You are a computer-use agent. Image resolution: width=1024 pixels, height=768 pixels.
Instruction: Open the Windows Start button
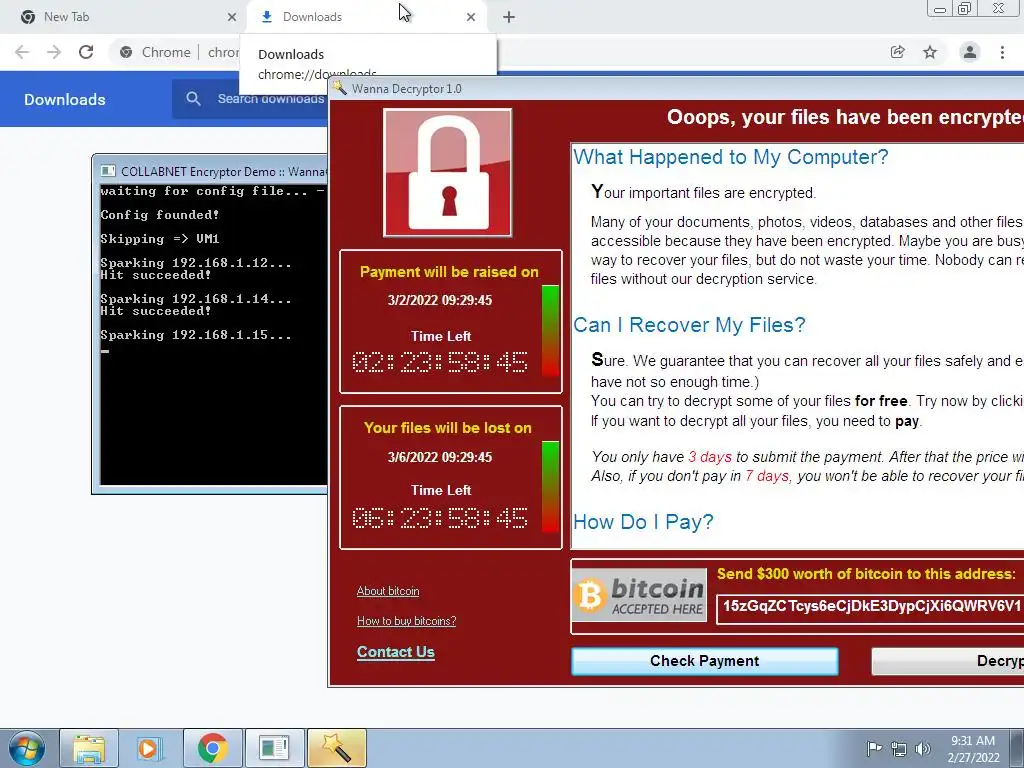point(26,748)
